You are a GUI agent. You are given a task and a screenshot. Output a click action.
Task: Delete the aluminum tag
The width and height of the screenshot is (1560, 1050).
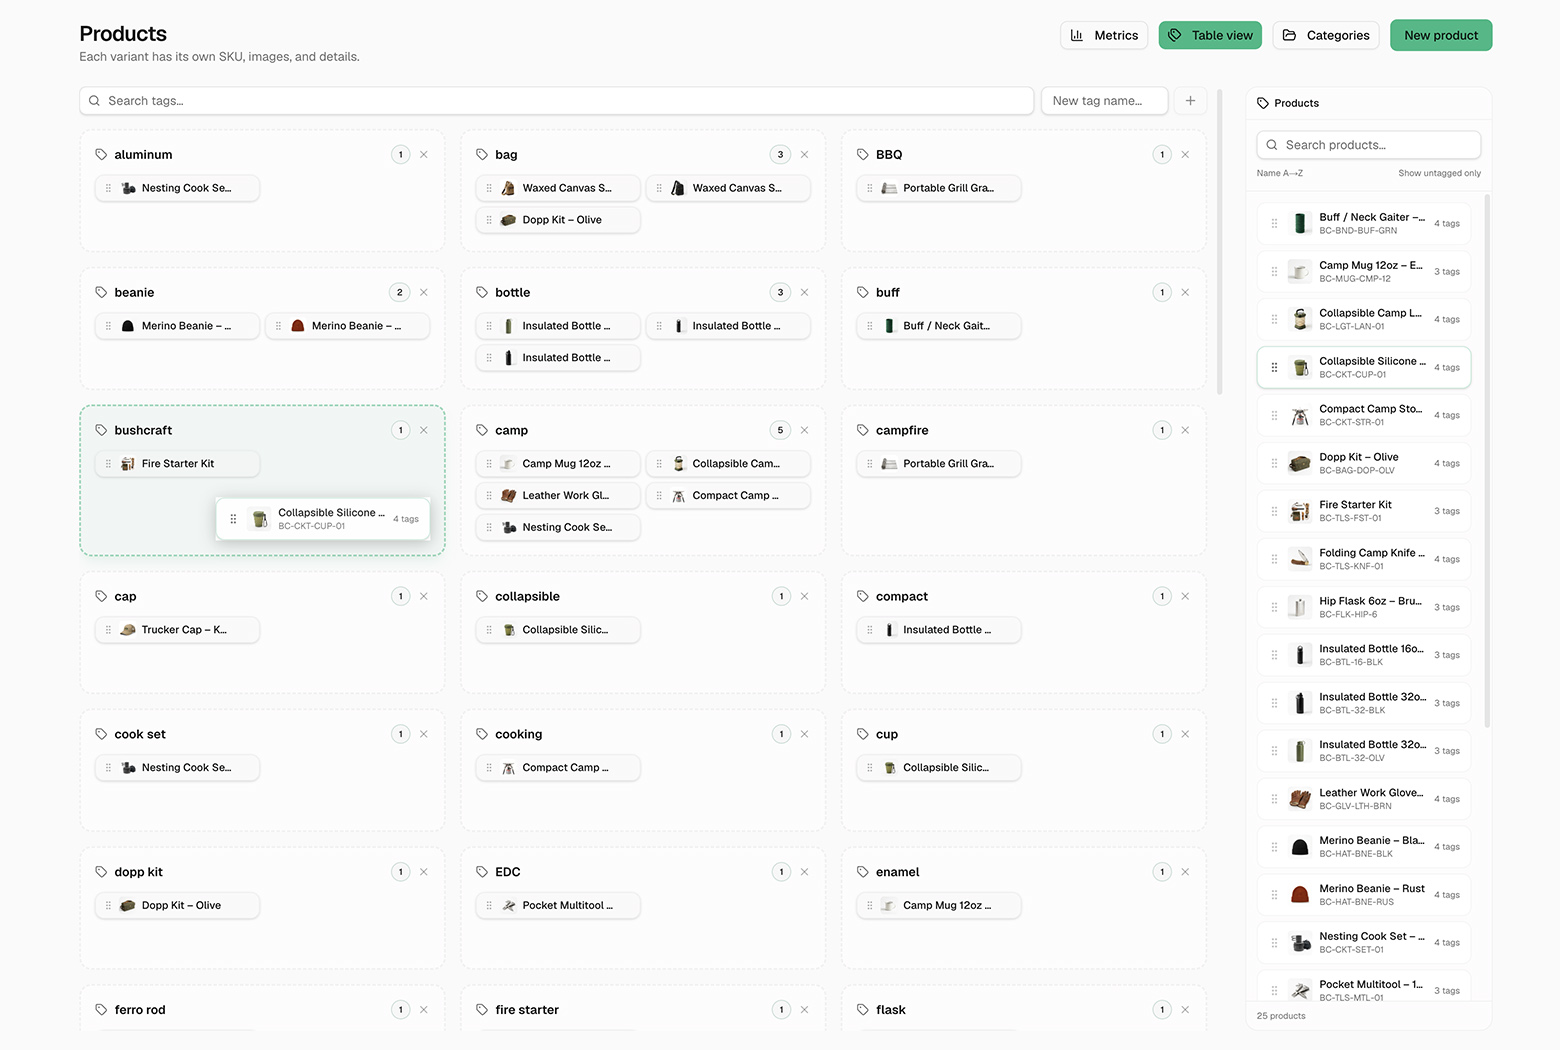424,154
